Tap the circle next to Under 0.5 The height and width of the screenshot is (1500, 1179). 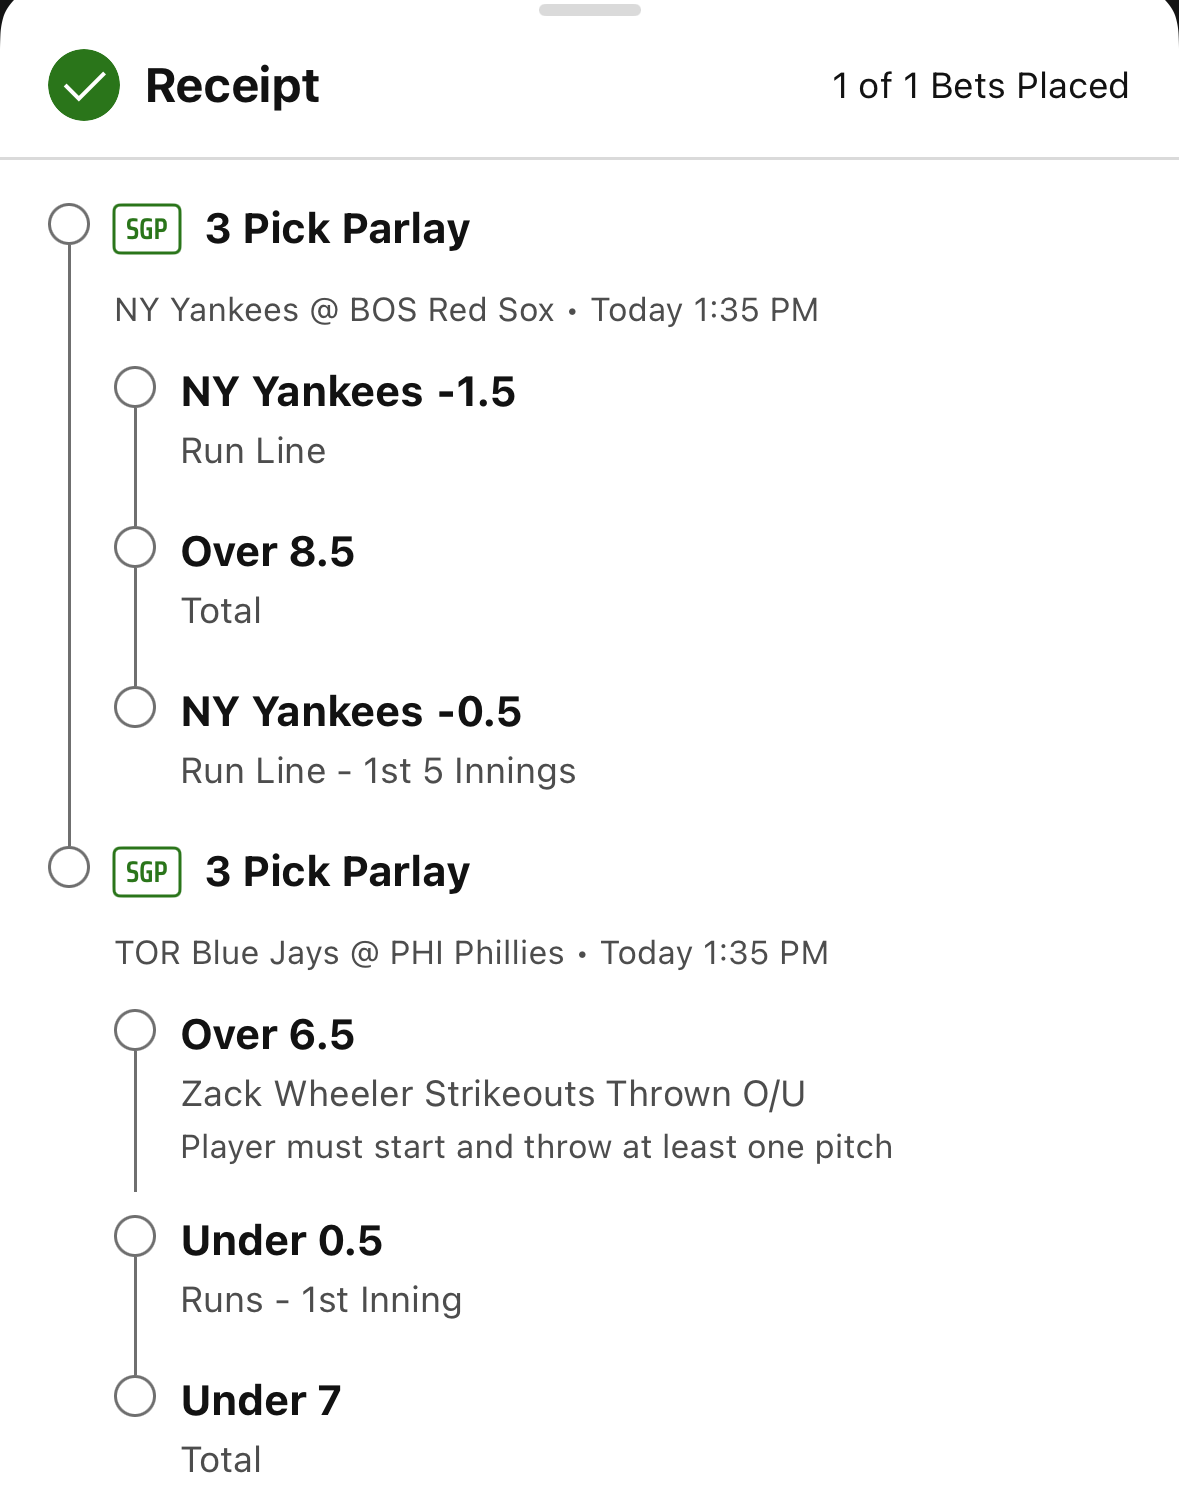[x=135, y=1236]
